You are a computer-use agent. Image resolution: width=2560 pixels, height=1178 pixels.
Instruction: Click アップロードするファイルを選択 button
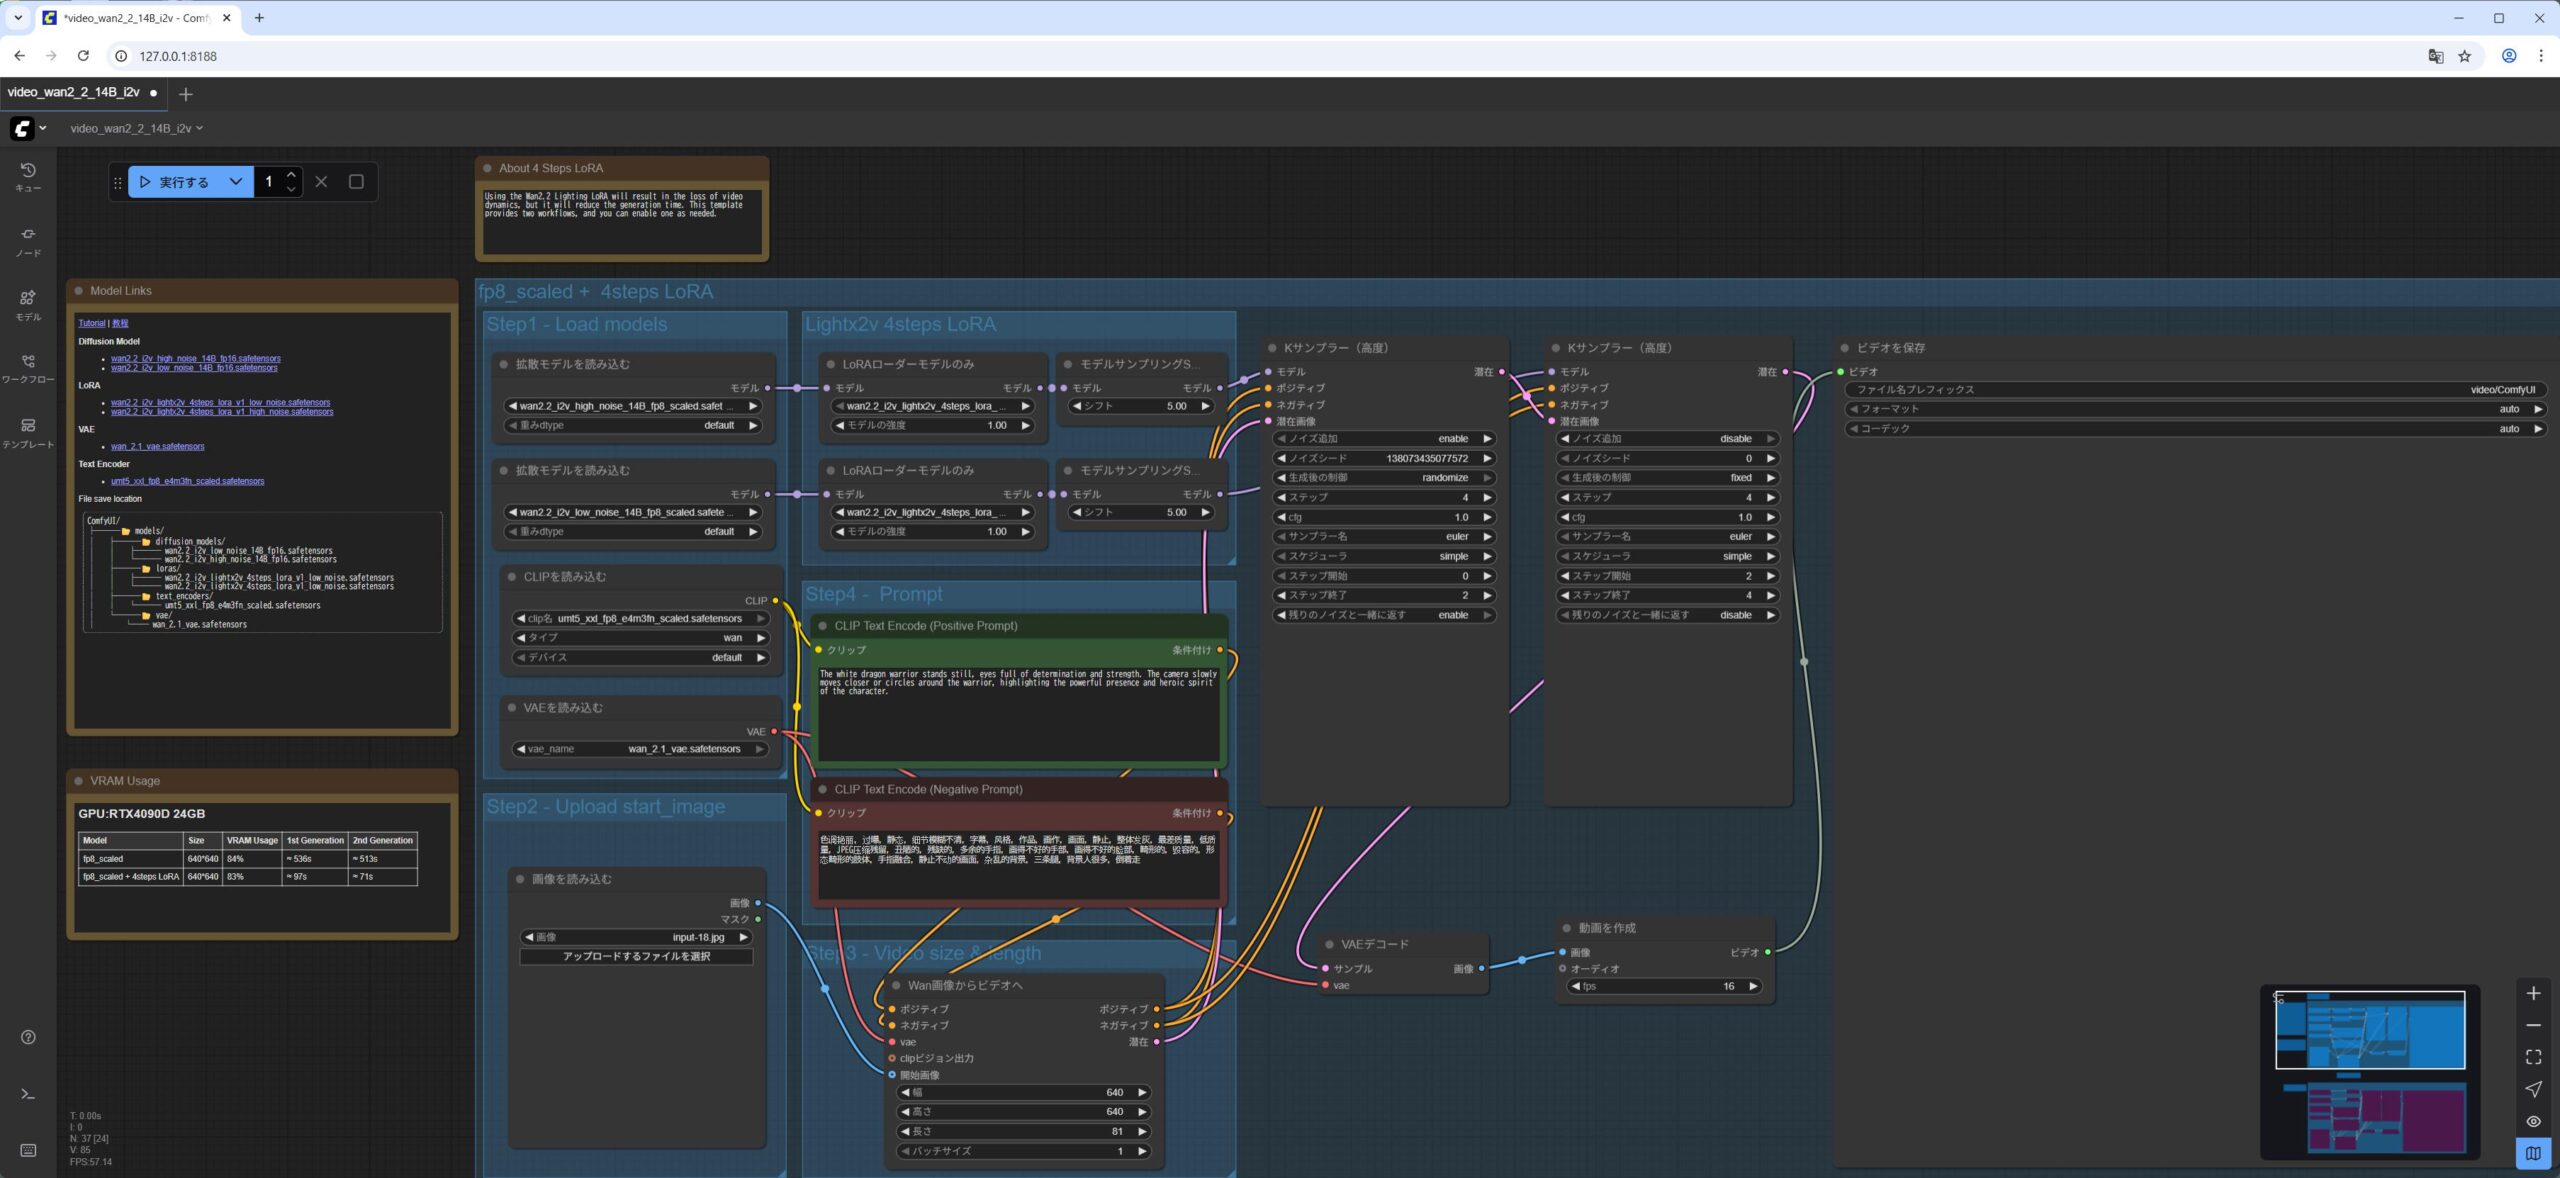point(636,957)
